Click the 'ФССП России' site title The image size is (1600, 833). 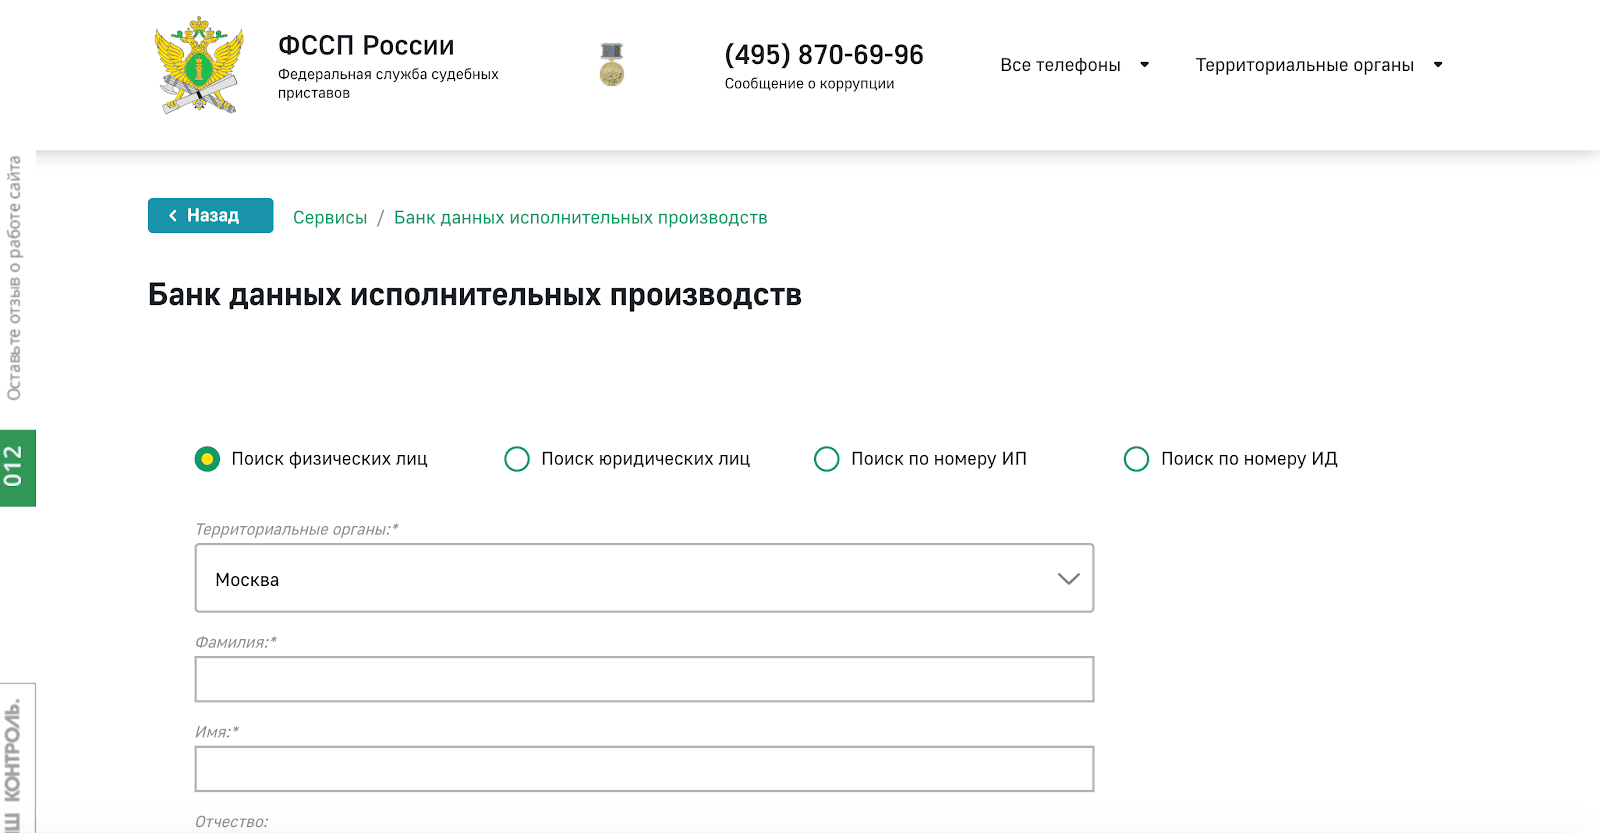[x=366, y=46]
